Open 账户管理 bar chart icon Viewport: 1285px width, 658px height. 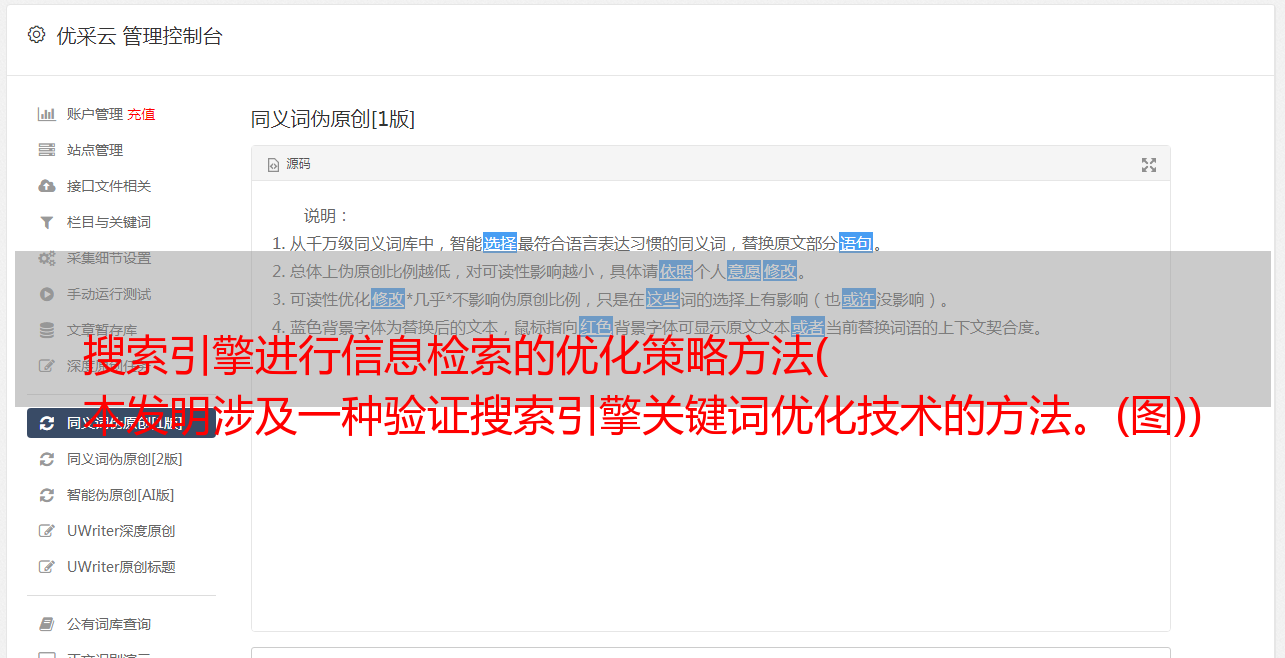[x=46, y=114]
